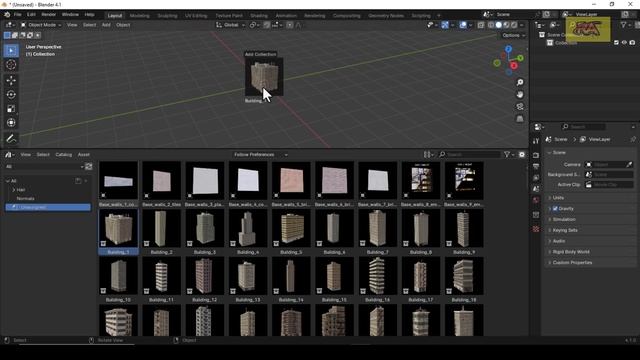Click the viewport zoom magnifier icon
The height and width of the screenshot is (360, 640).
click(520, 82)
